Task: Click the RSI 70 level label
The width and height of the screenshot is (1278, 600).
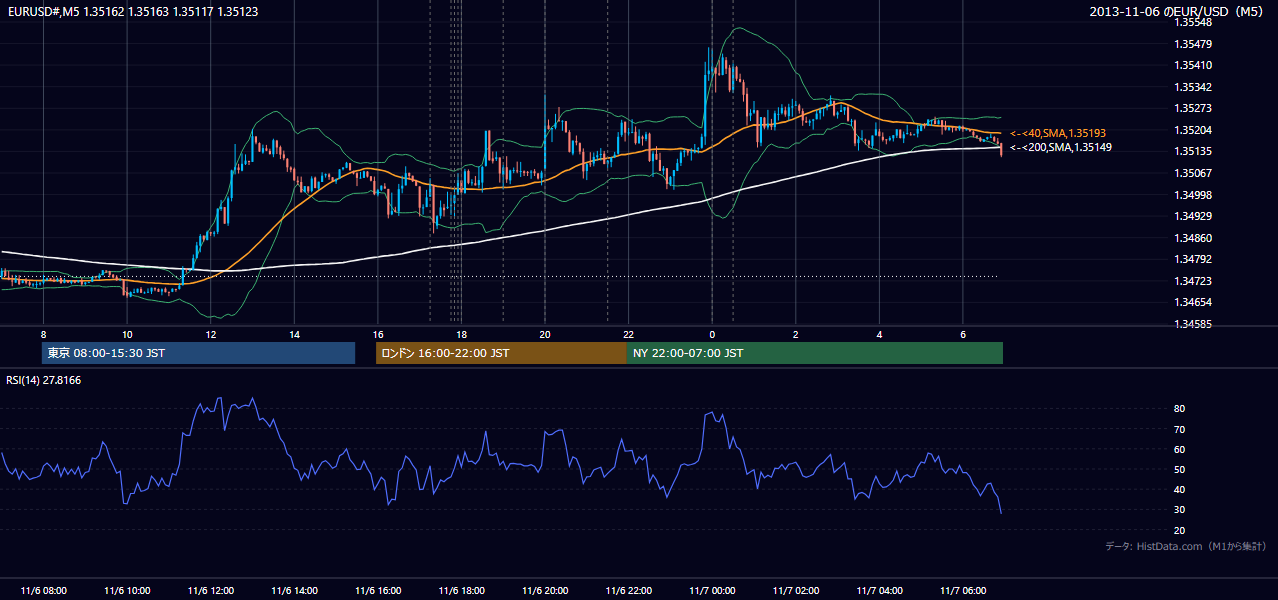Action: pyautogui.click(x=1180, y=429)
